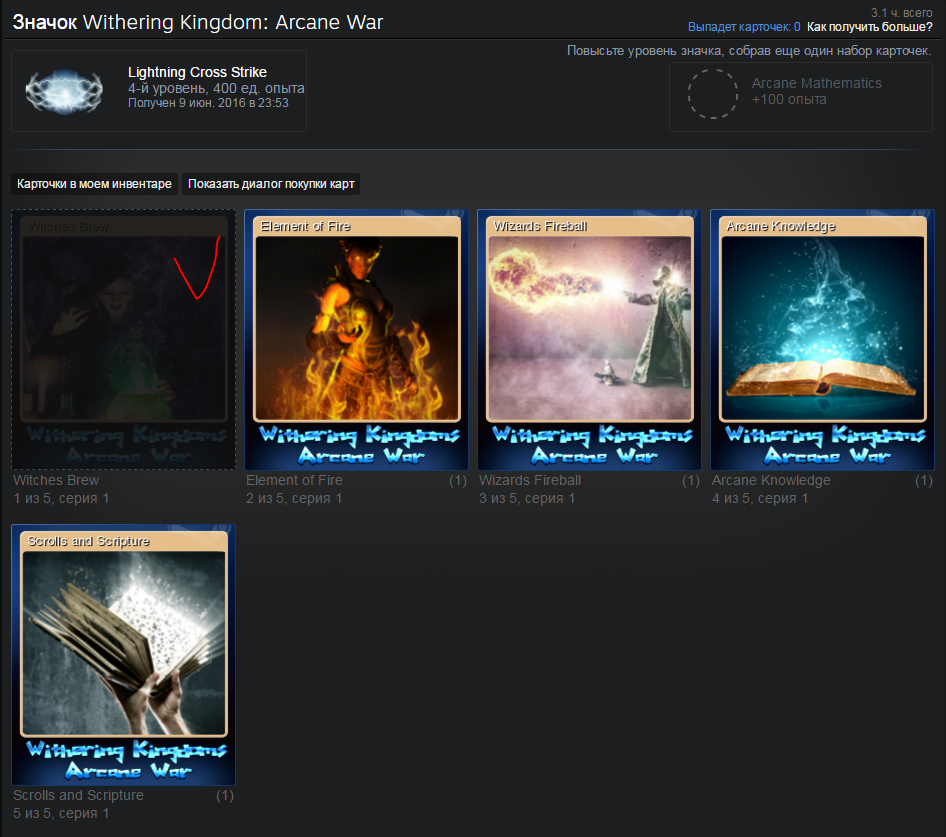Click 'Показать диалог покупки карт' button
Screen dimensions: 946x837
[x=271, y=184]
